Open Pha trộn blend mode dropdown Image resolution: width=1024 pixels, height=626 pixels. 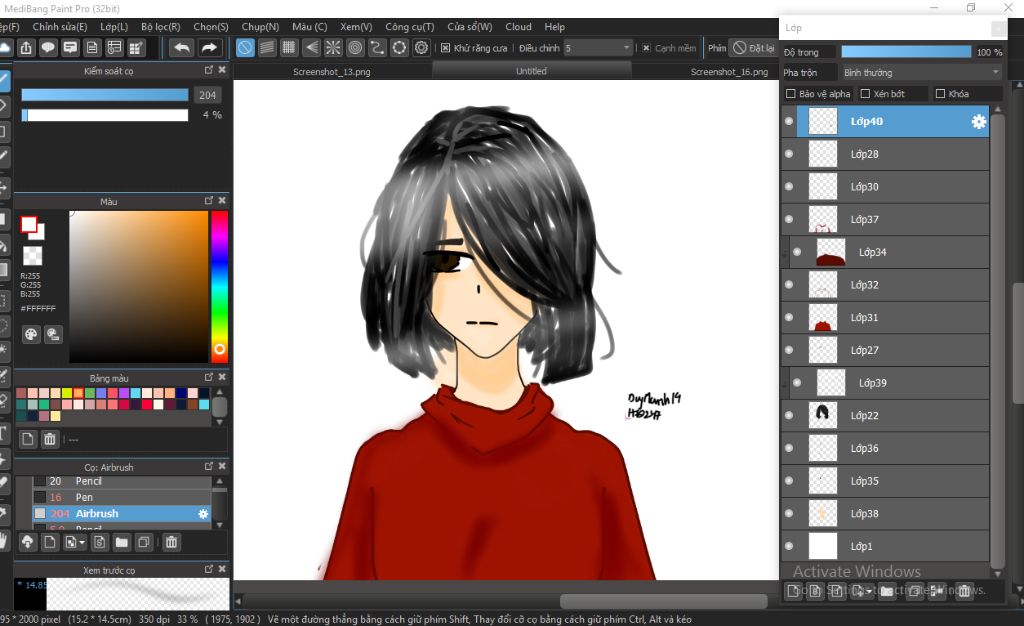(921, 72)
